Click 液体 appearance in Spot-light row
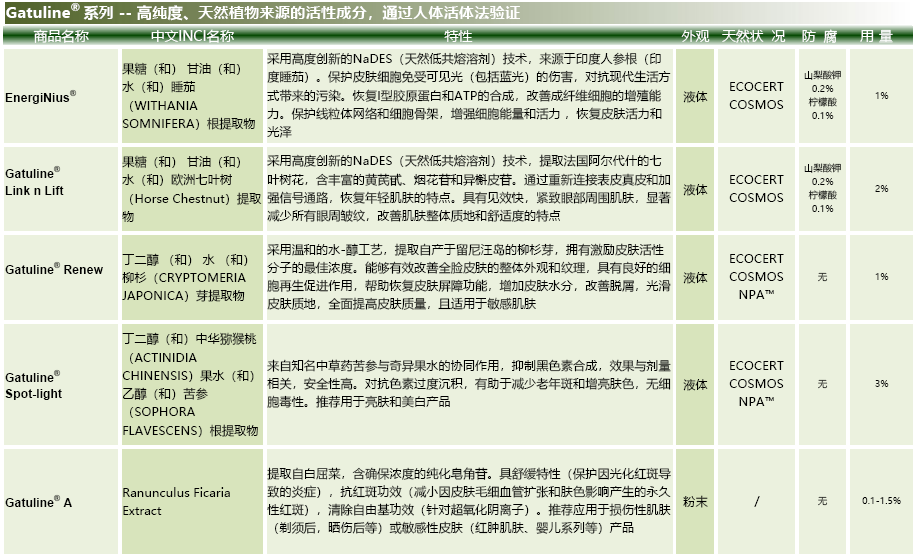915x556 pixels. [695, 384]
